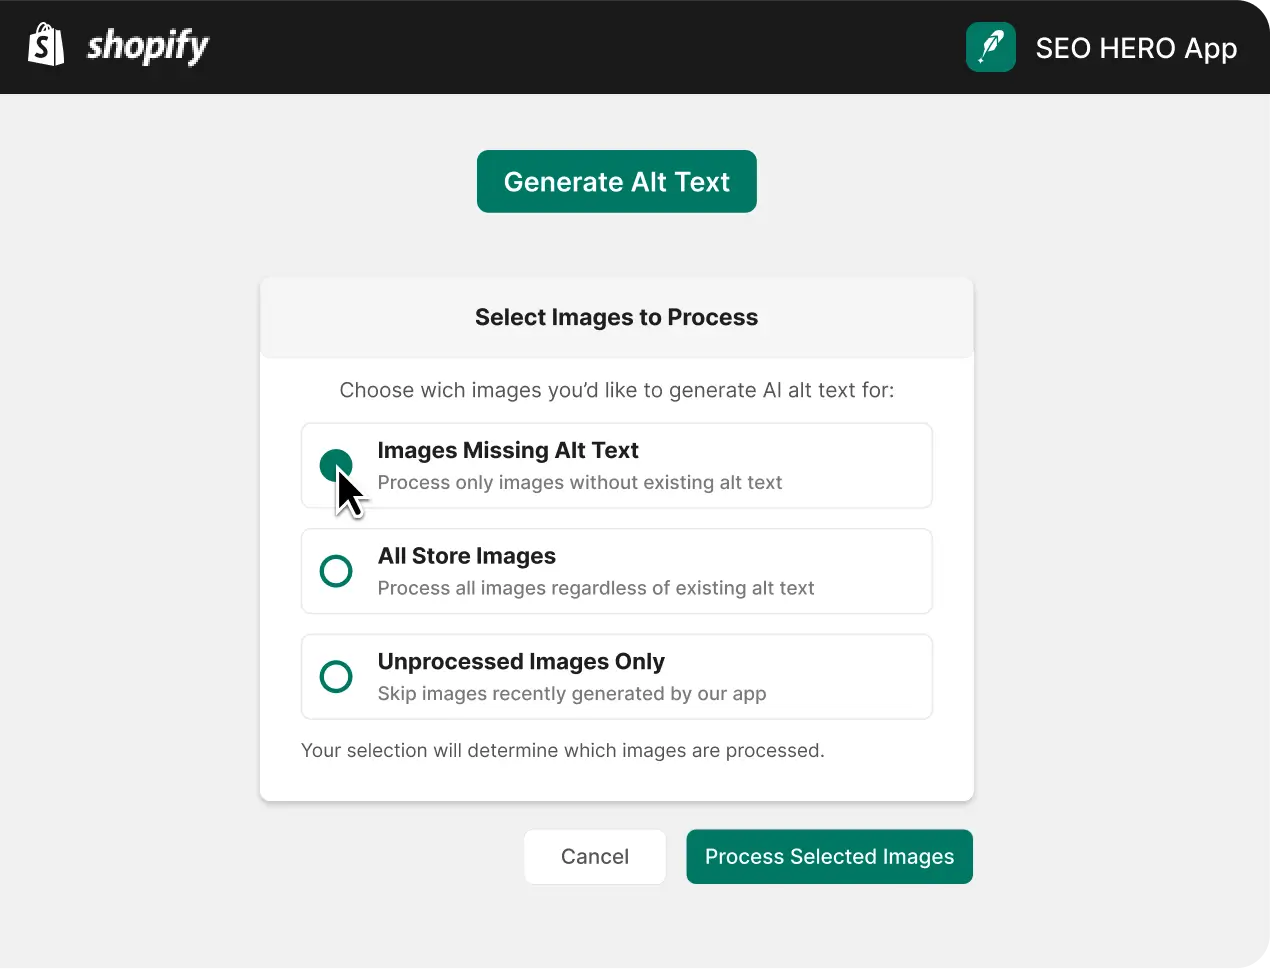The height and width of the screenshot is (969, 1270).
Task: Click 'Skip images recently generated' description text
Action: (x=572, y=694)
